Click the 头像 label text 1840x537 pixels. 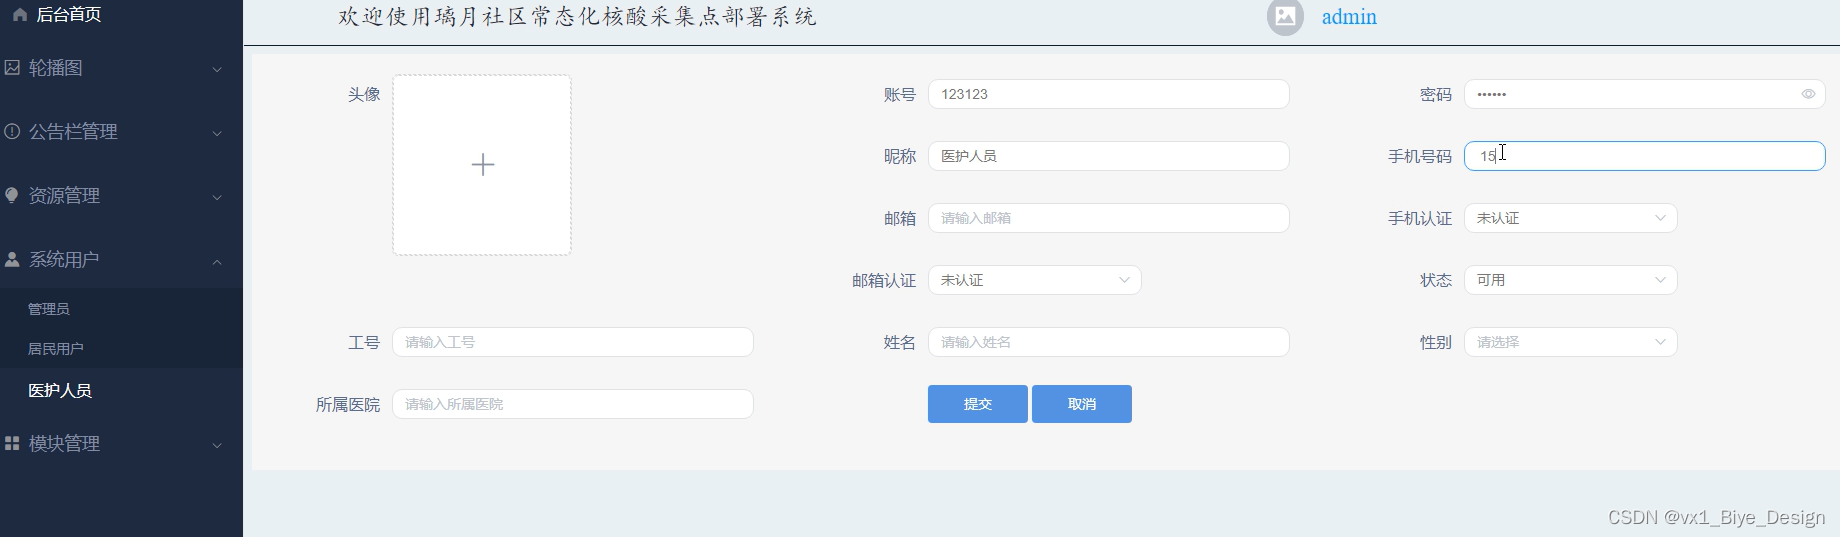click(364, 94)
